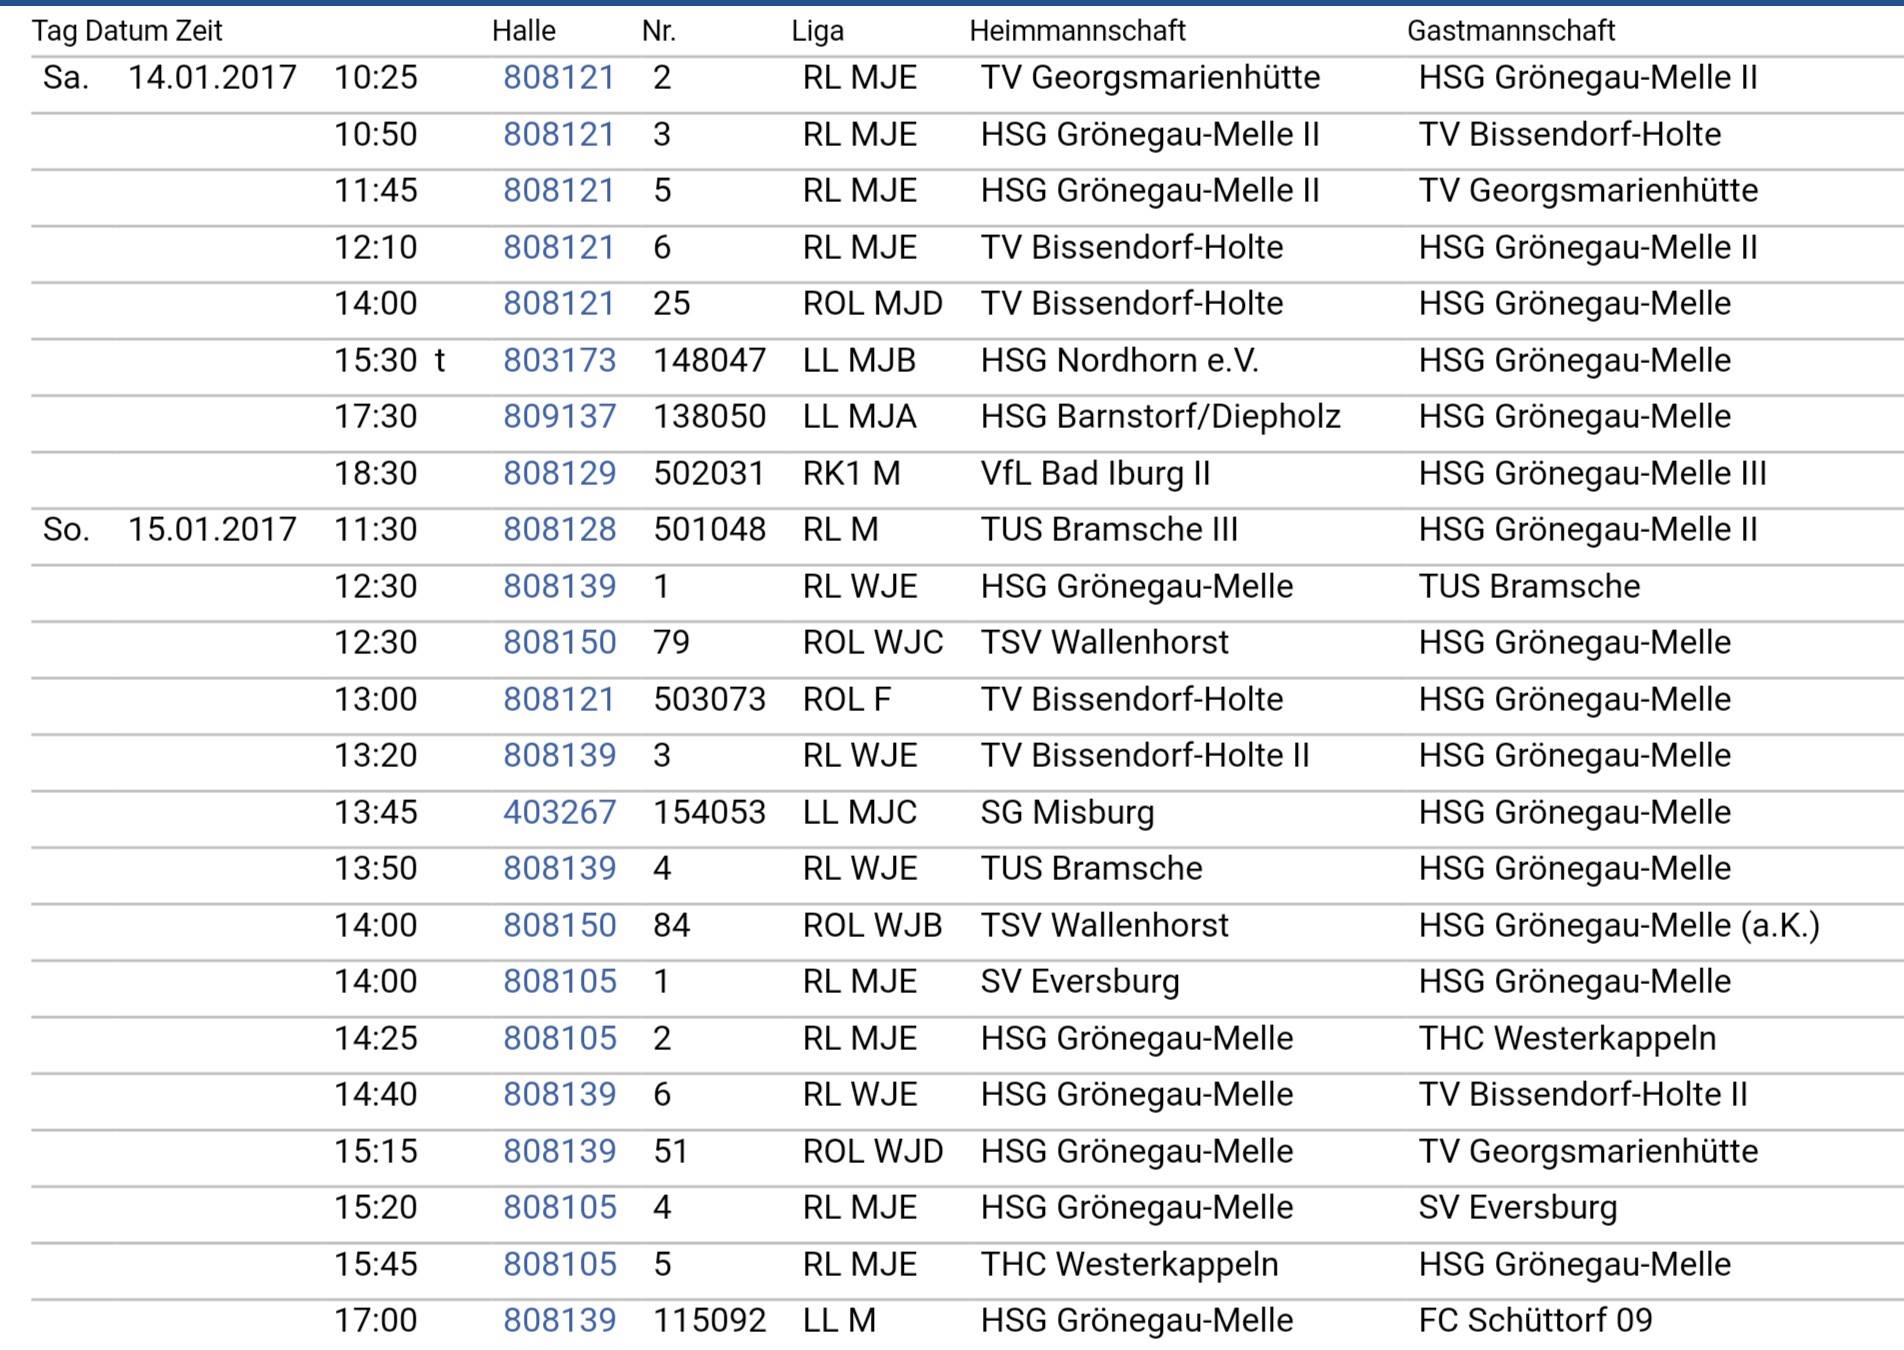Click guest team 'HSG Grönegau-Melle (a.K.)'
The height and width of the screenshot is (1350, 1904).
click(x=1619, y=925)
